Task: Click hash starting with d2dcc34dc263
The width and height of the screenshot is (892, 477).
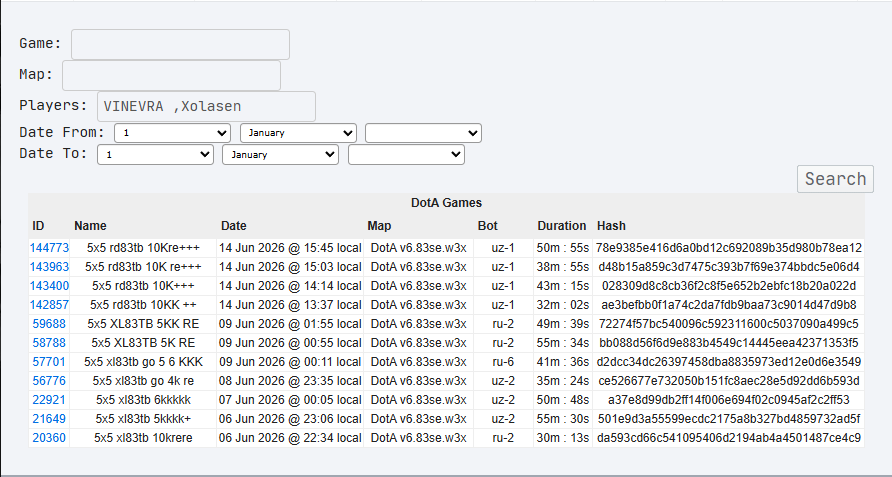Action: coord(729,361)
